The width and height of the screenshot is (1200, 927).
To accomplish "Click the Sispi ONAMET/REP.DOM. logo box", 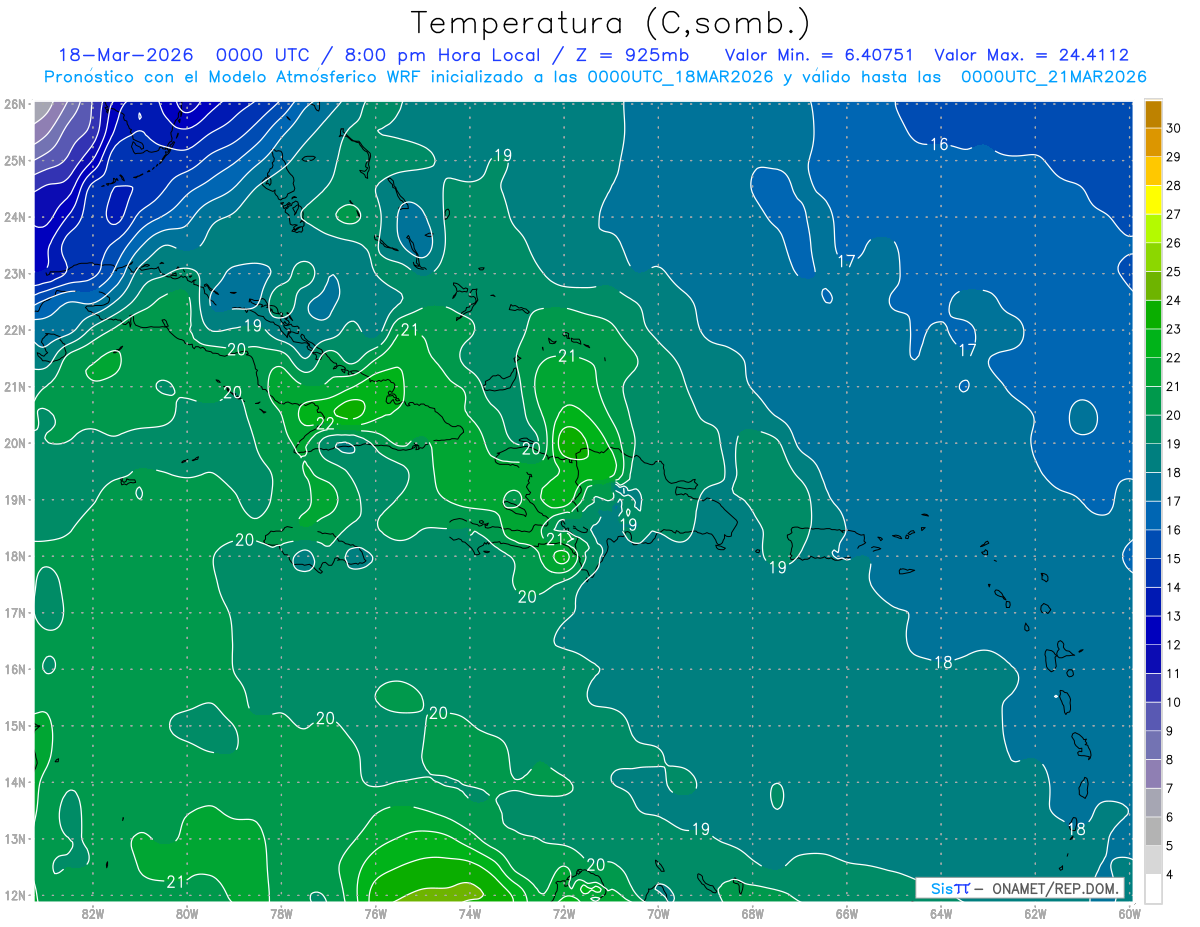I will (1020, 888).
